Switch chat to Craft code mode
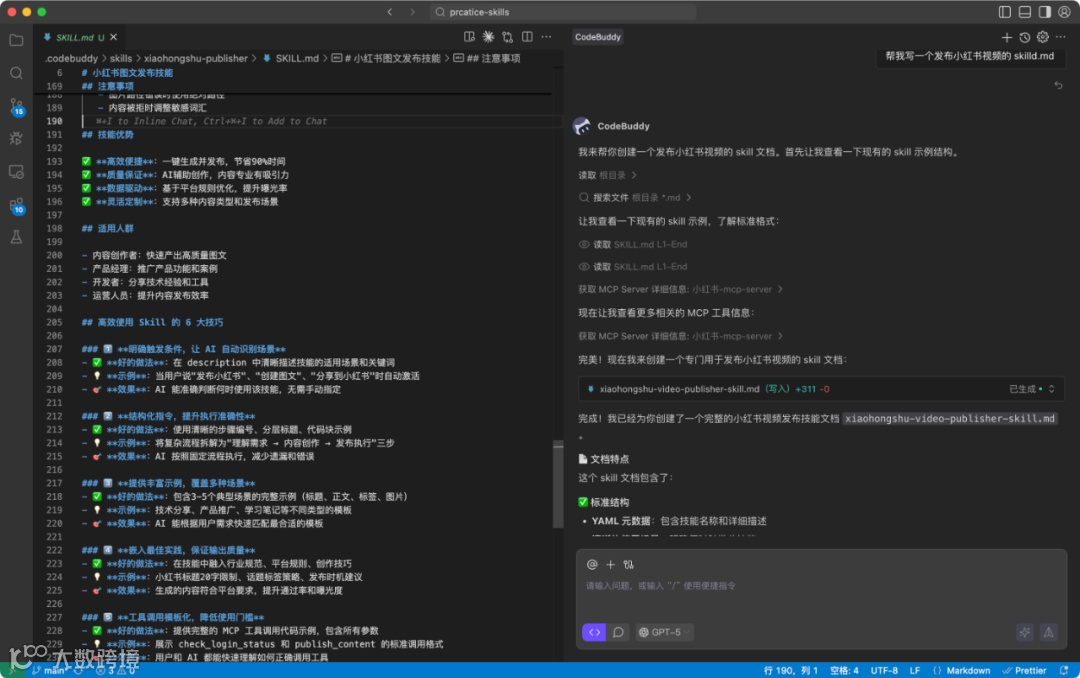 point(594,632)
